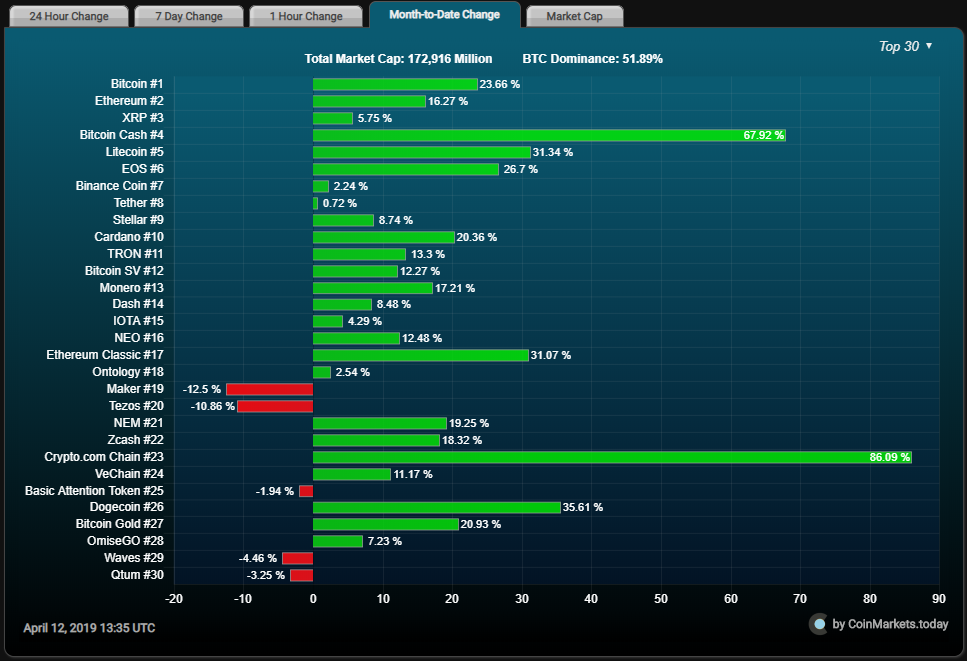Click the Dash #14 label
Screen dimensions: 967x661
(138, 303)
